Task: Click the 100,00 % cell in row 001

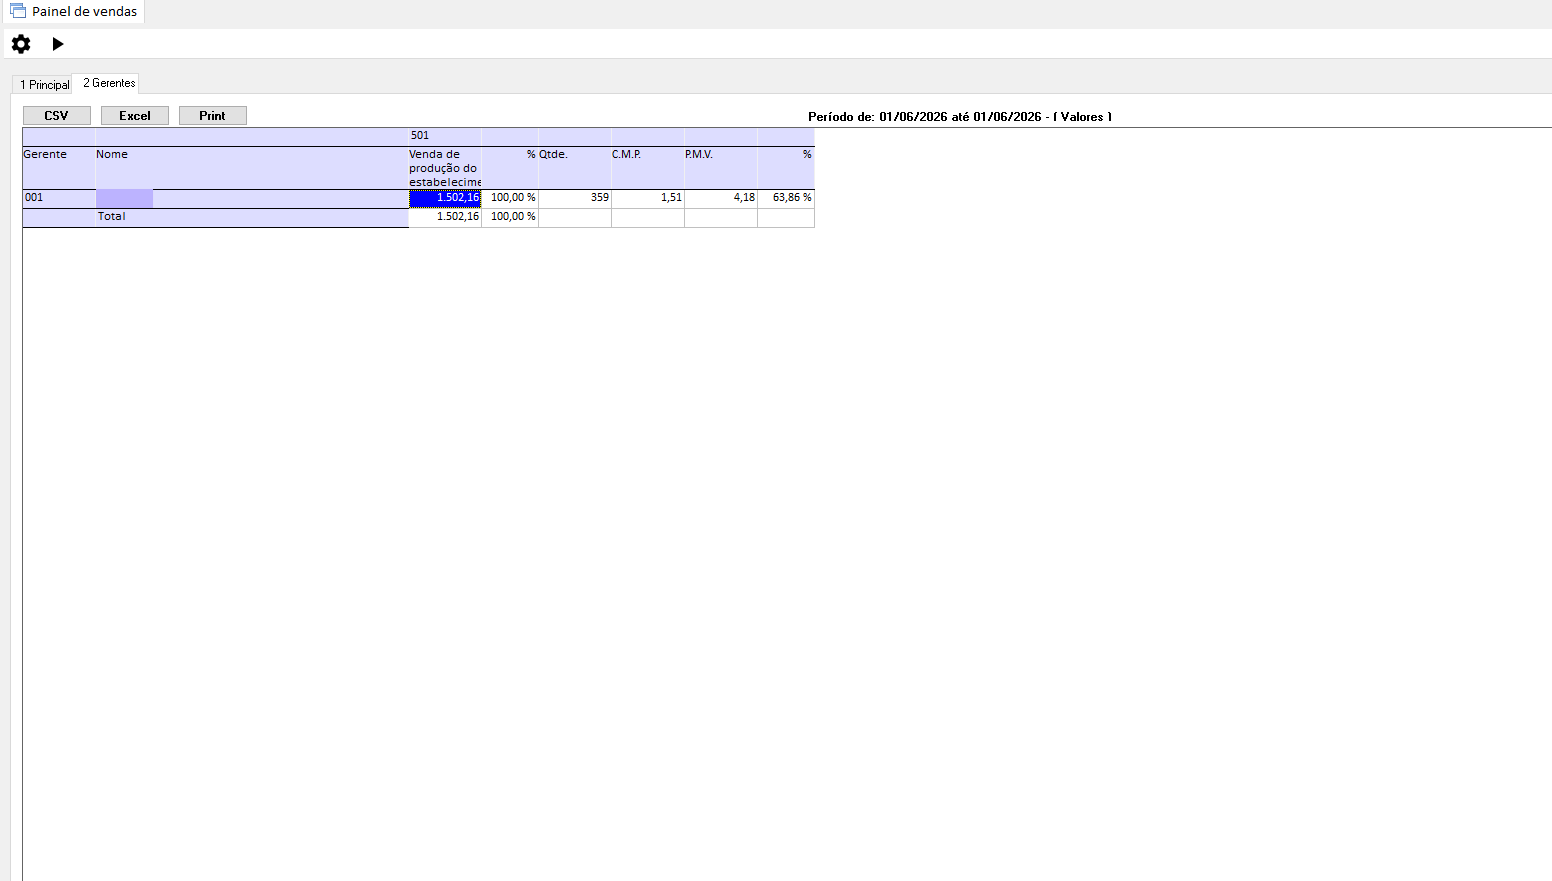Action: point(510,198)
